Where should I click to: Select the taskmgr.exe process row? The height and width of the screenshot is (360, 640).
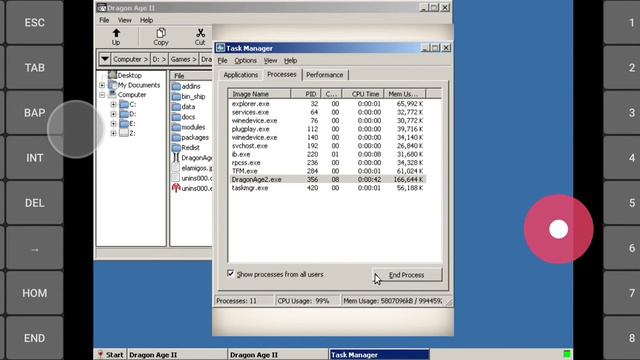[x=327, y=188]
